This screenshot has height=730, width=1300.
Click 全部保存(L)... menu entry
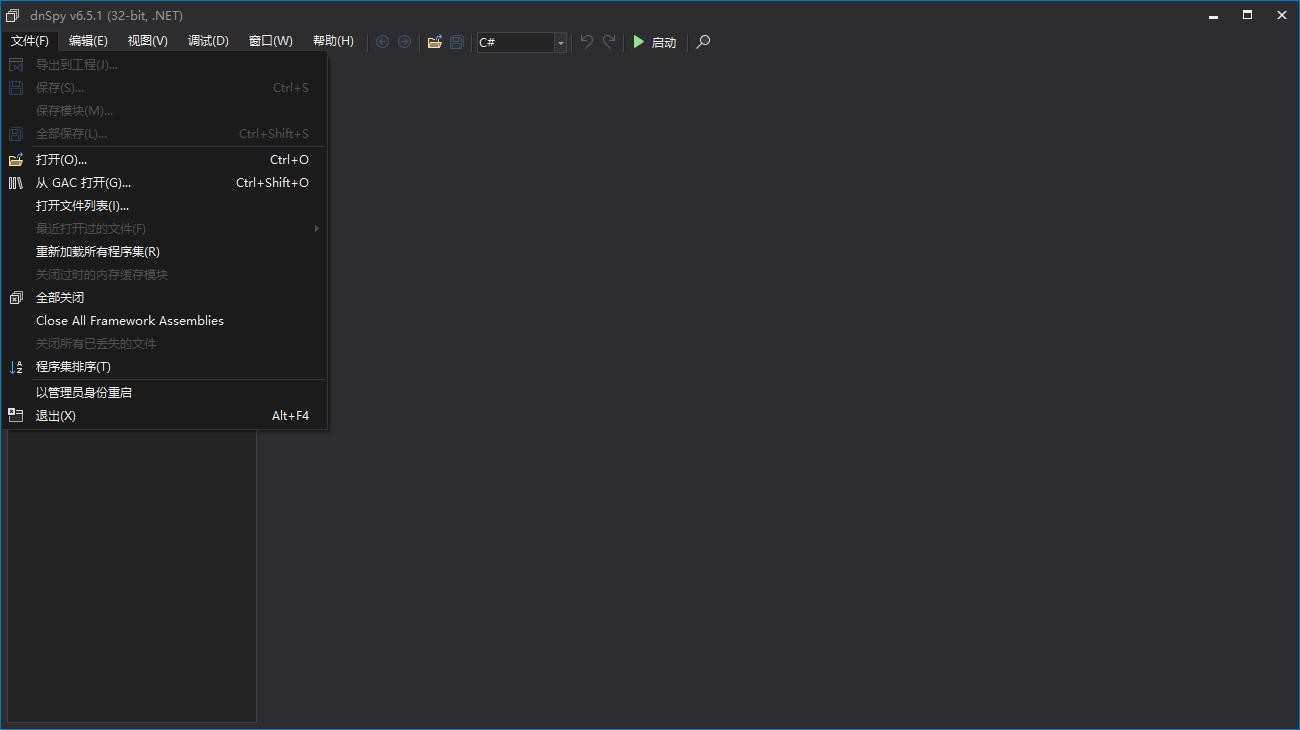coord(166,134)
